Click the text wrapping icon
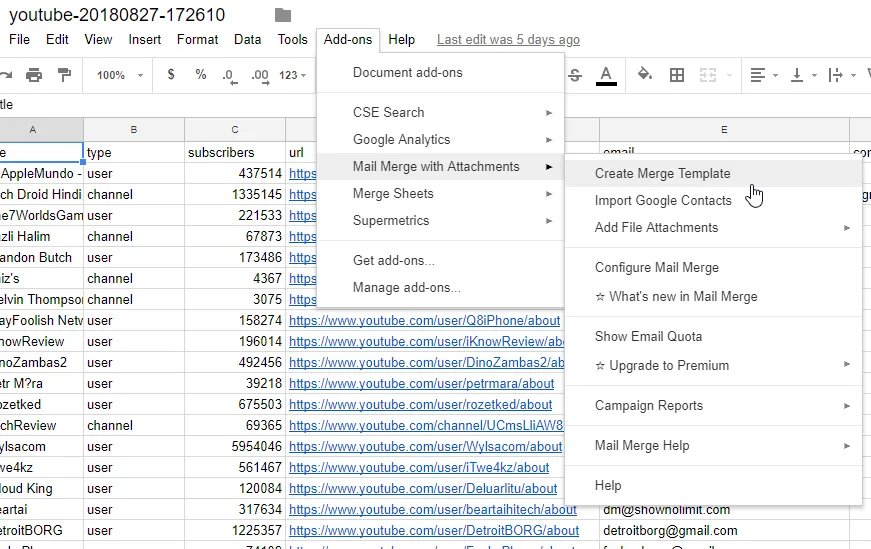 point(835,75)
